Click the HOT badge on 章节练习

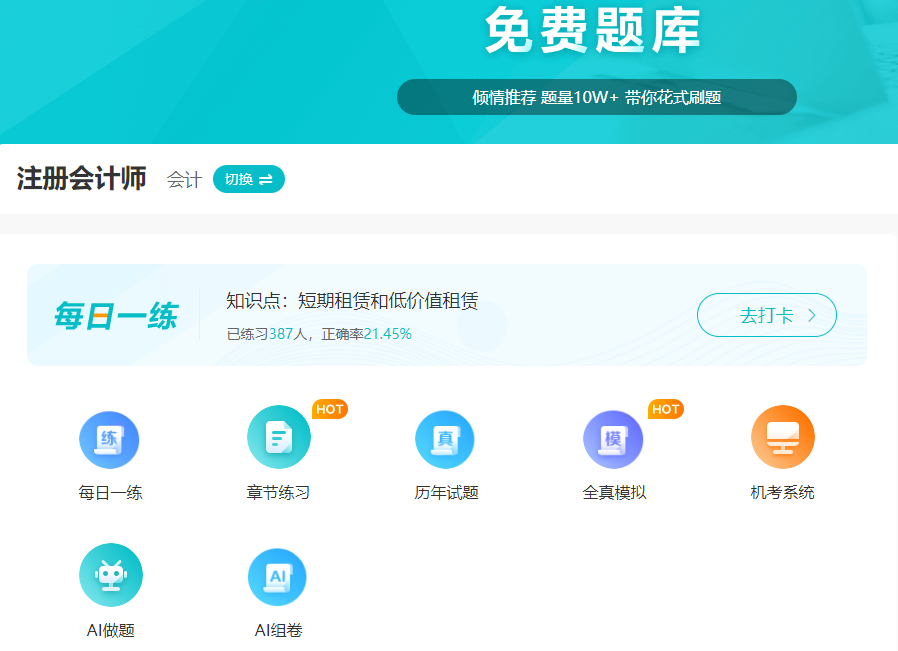(330, 409)
